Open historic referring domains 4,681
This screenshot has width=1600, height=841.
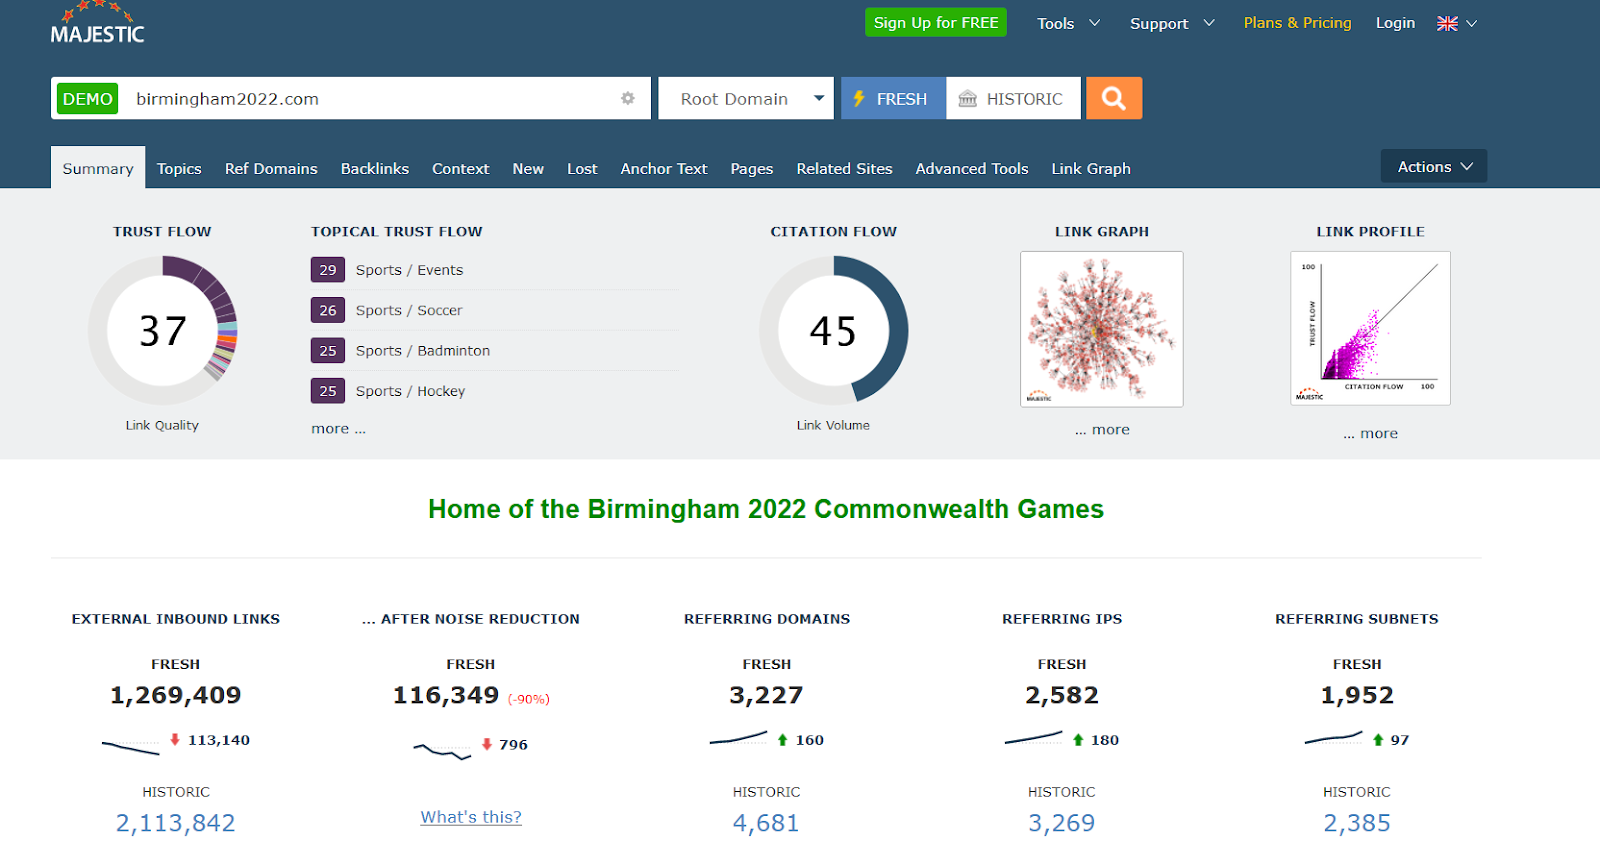766,823
